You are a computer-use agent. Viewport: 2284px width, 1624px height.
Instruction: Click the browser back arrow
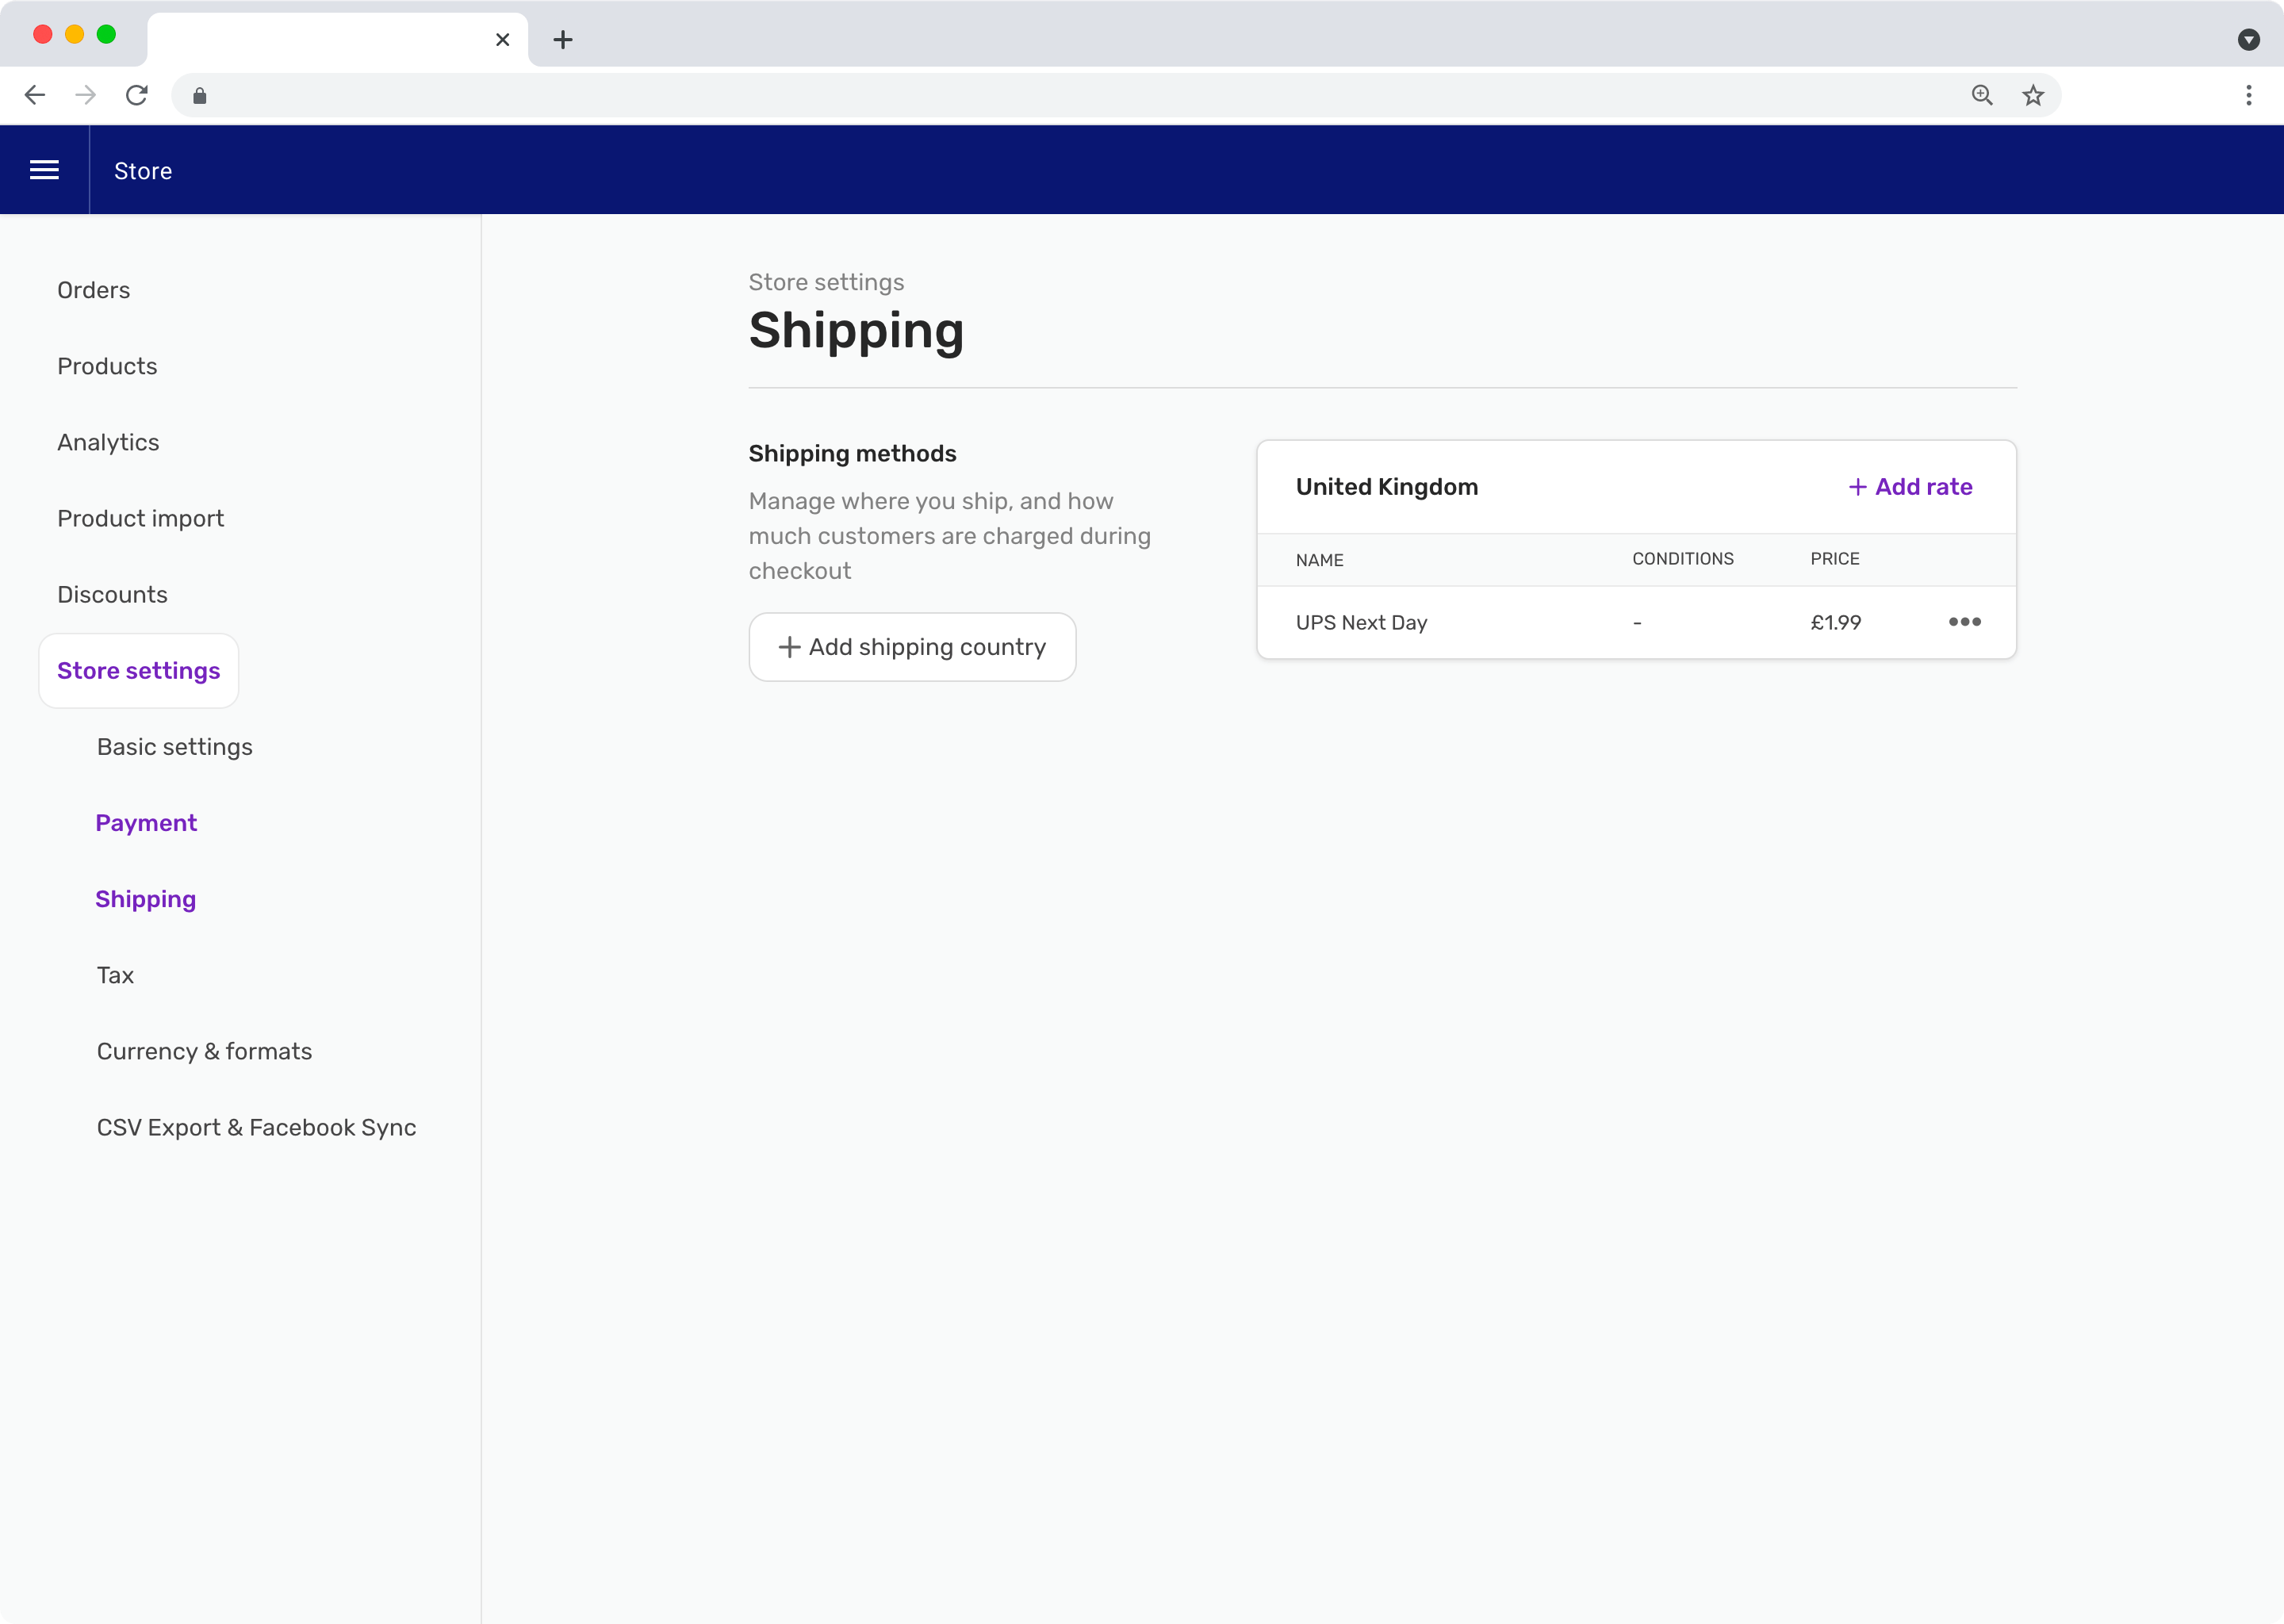[36, 95]
